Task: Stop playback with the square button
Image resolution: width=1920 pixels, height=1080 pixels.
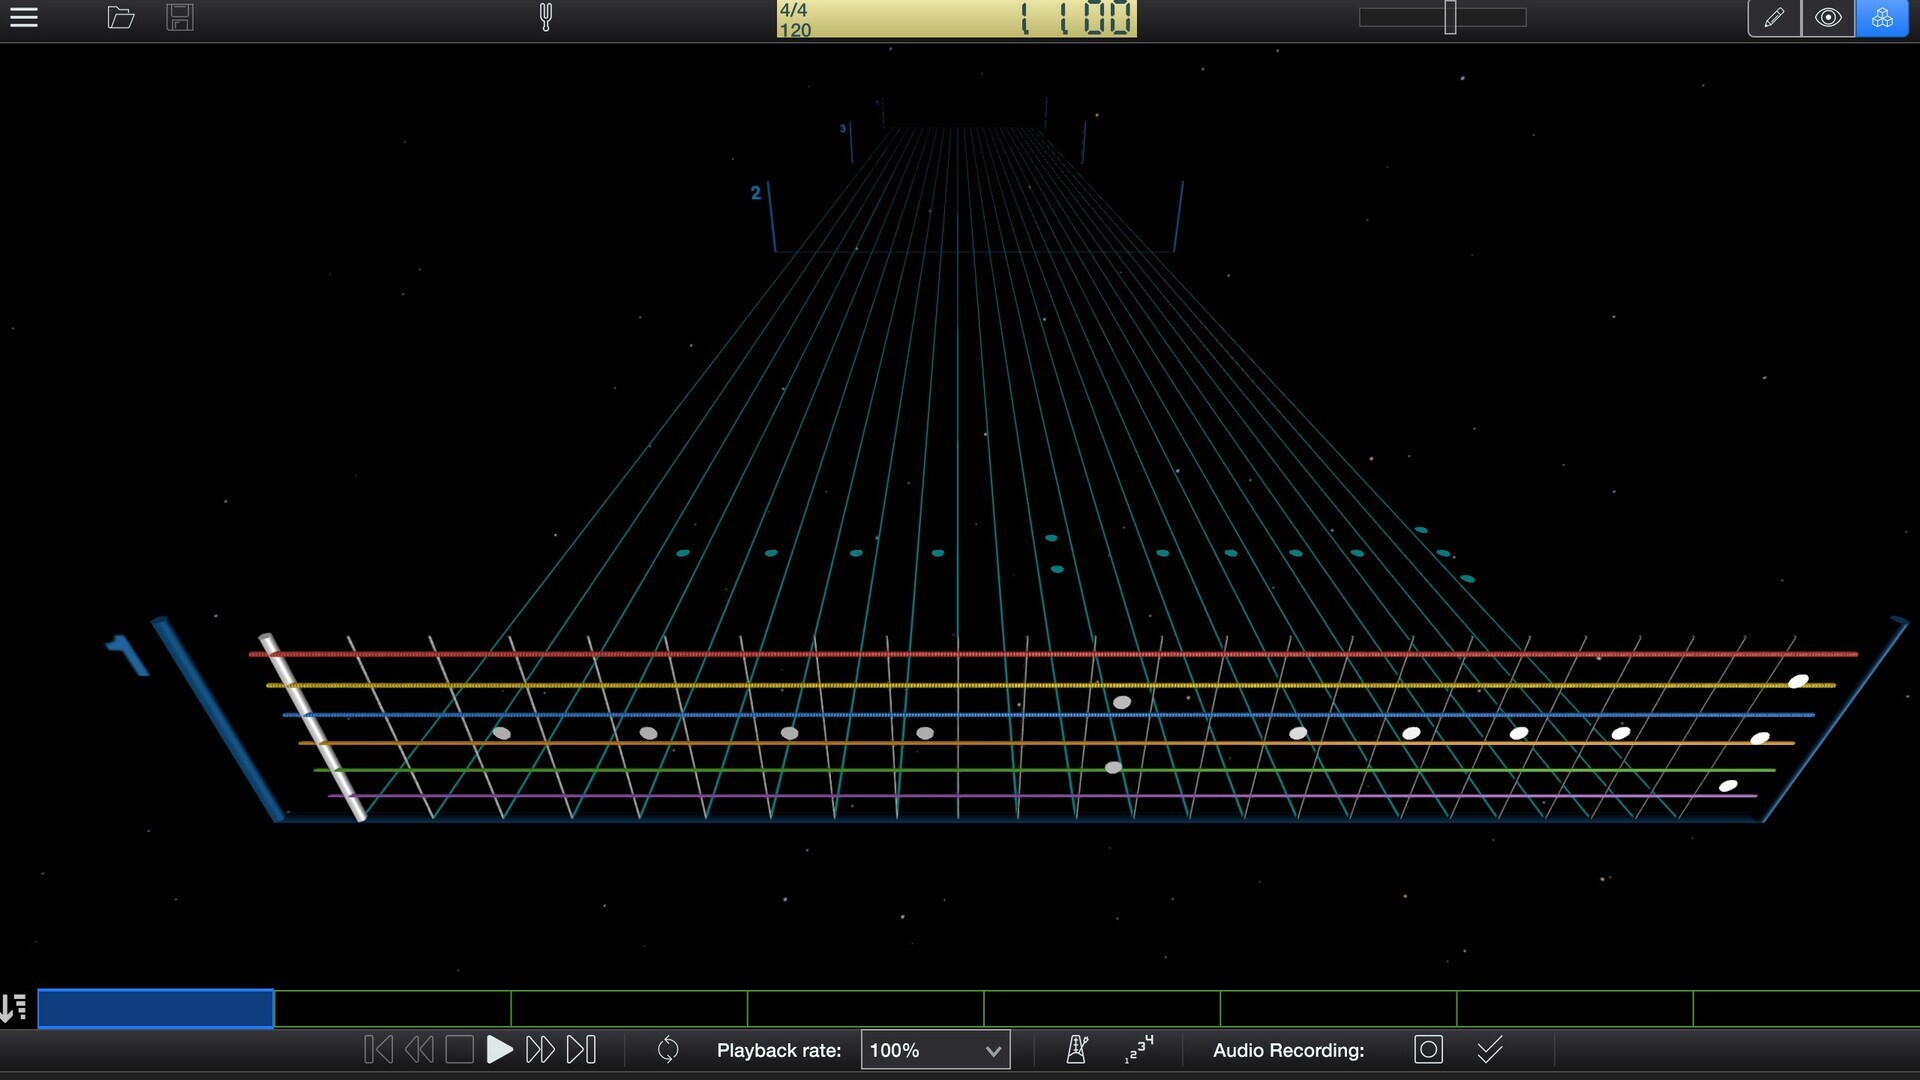Action: click(x=459, y=1050)
